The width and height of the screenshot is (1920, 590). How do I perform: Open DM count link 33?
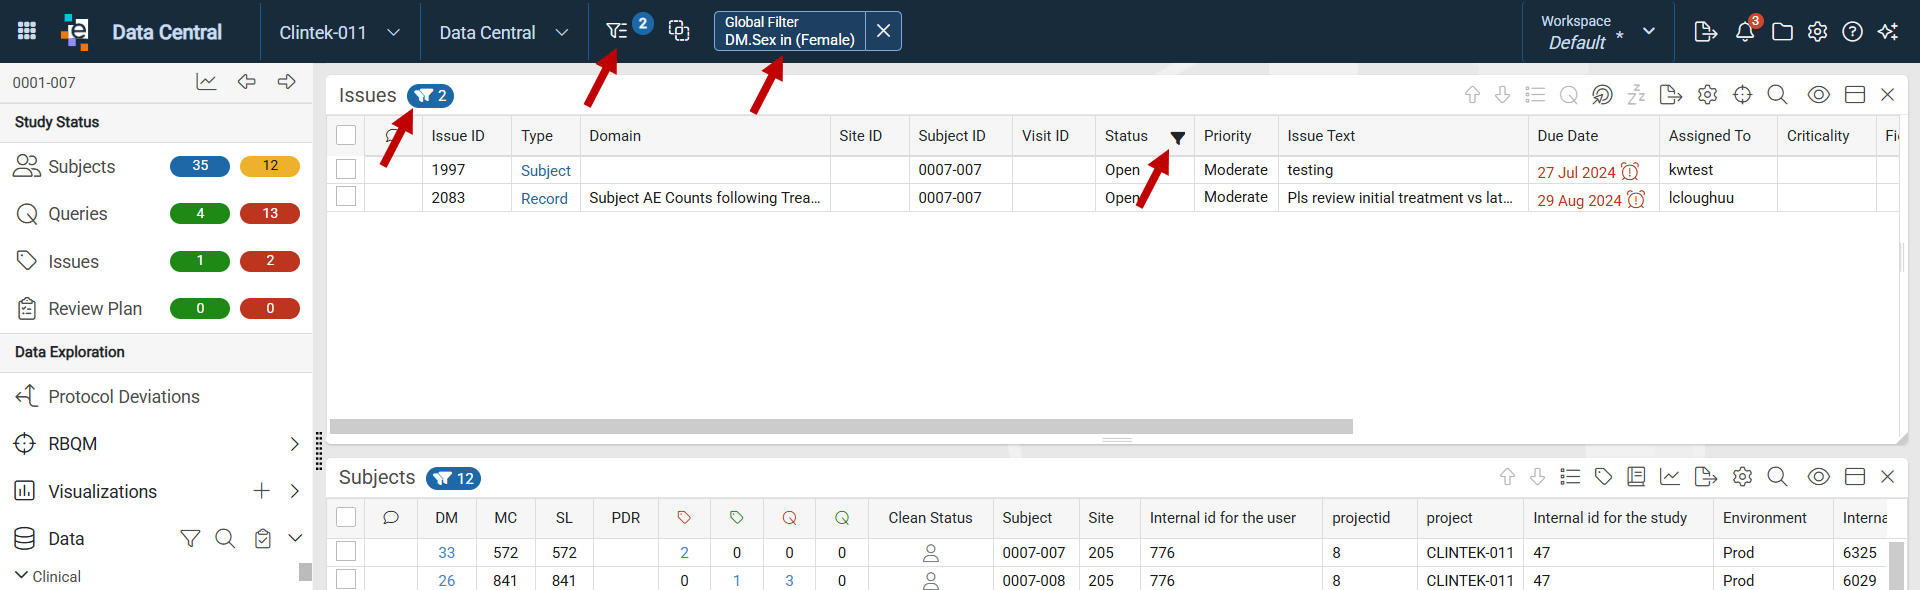447,553
